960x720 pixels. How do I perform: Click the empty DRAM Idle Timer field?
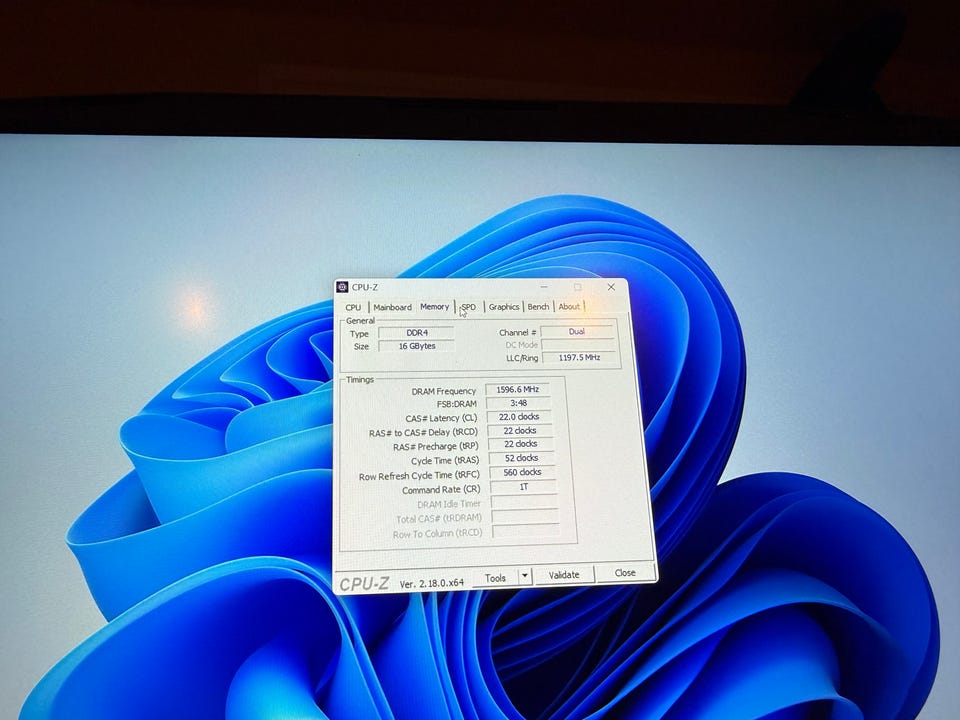(524, 501)
